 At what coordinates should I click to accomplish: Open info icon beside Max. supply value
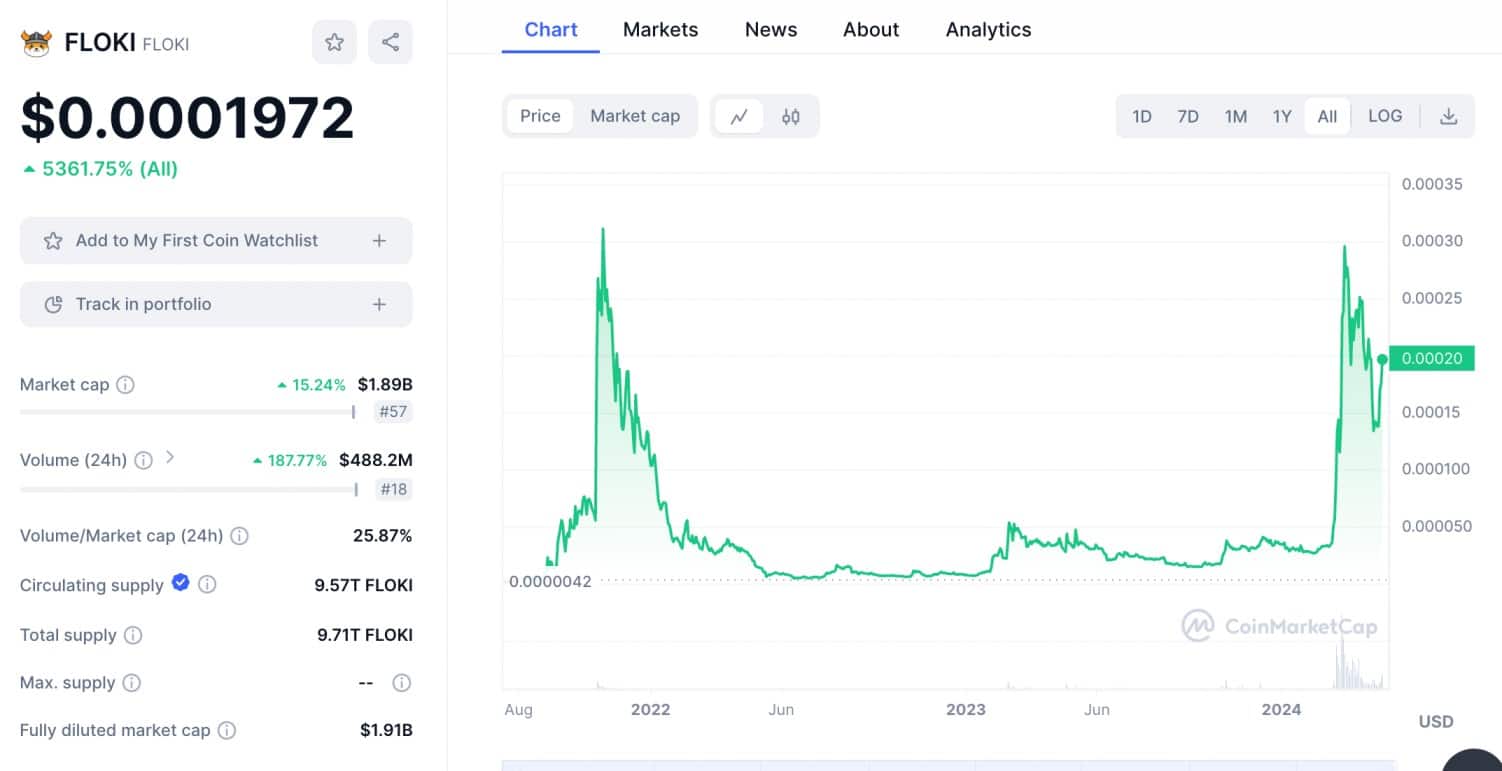[x=401, y=683]
